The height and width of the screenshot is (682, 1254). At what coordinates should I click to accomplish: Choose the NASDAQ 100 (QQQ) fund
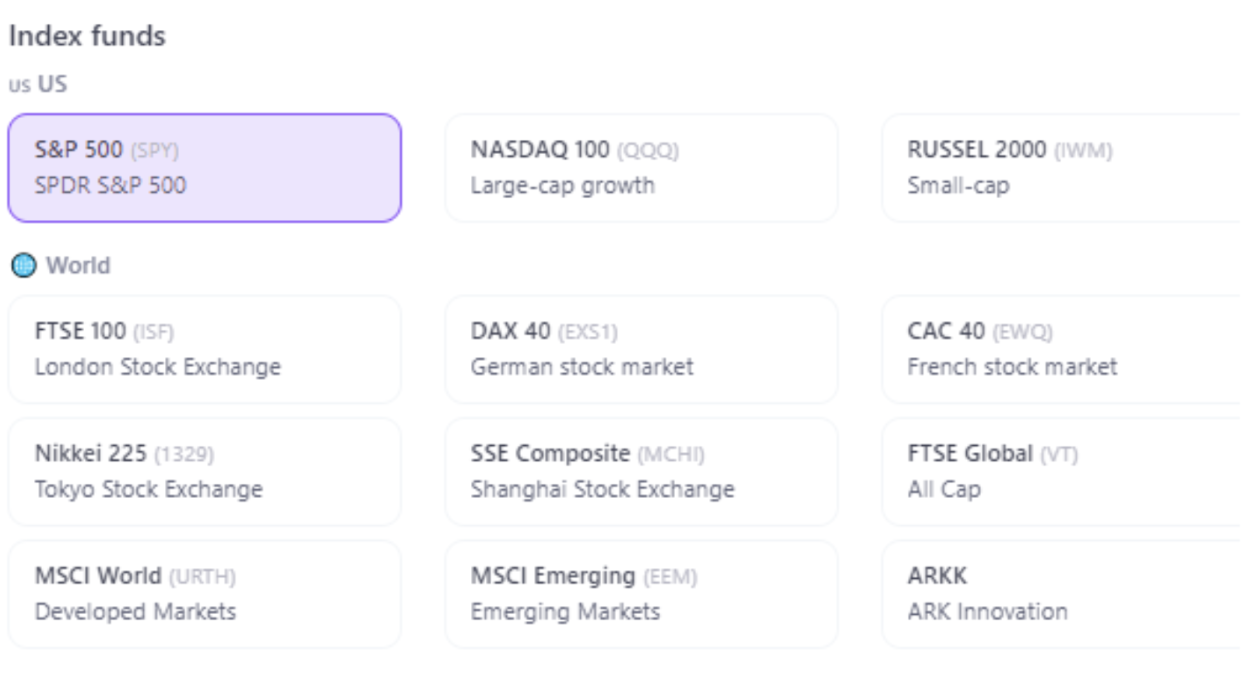click(x=641, y=168)
